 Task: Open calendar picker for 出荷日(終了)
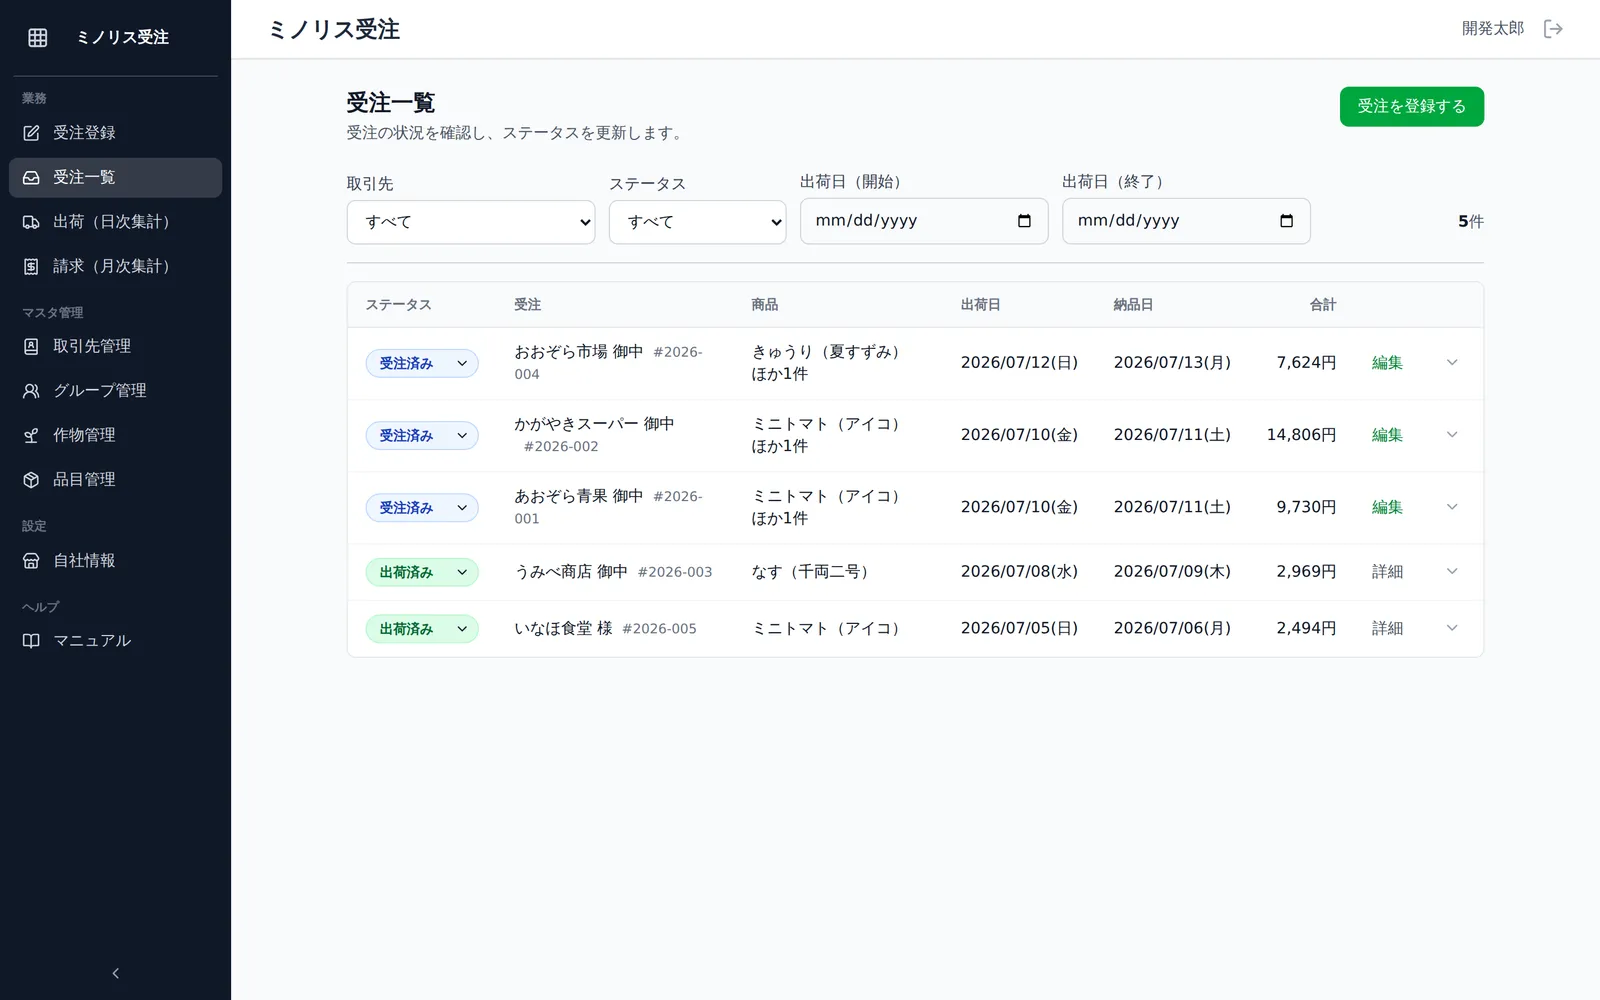pos(1286,221)
